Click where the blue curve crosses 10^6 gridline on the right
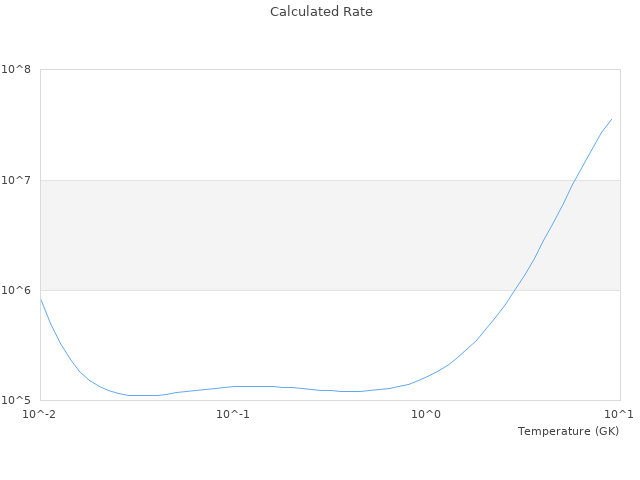Viewport: 640px width, 480px height. pos(520,290)
